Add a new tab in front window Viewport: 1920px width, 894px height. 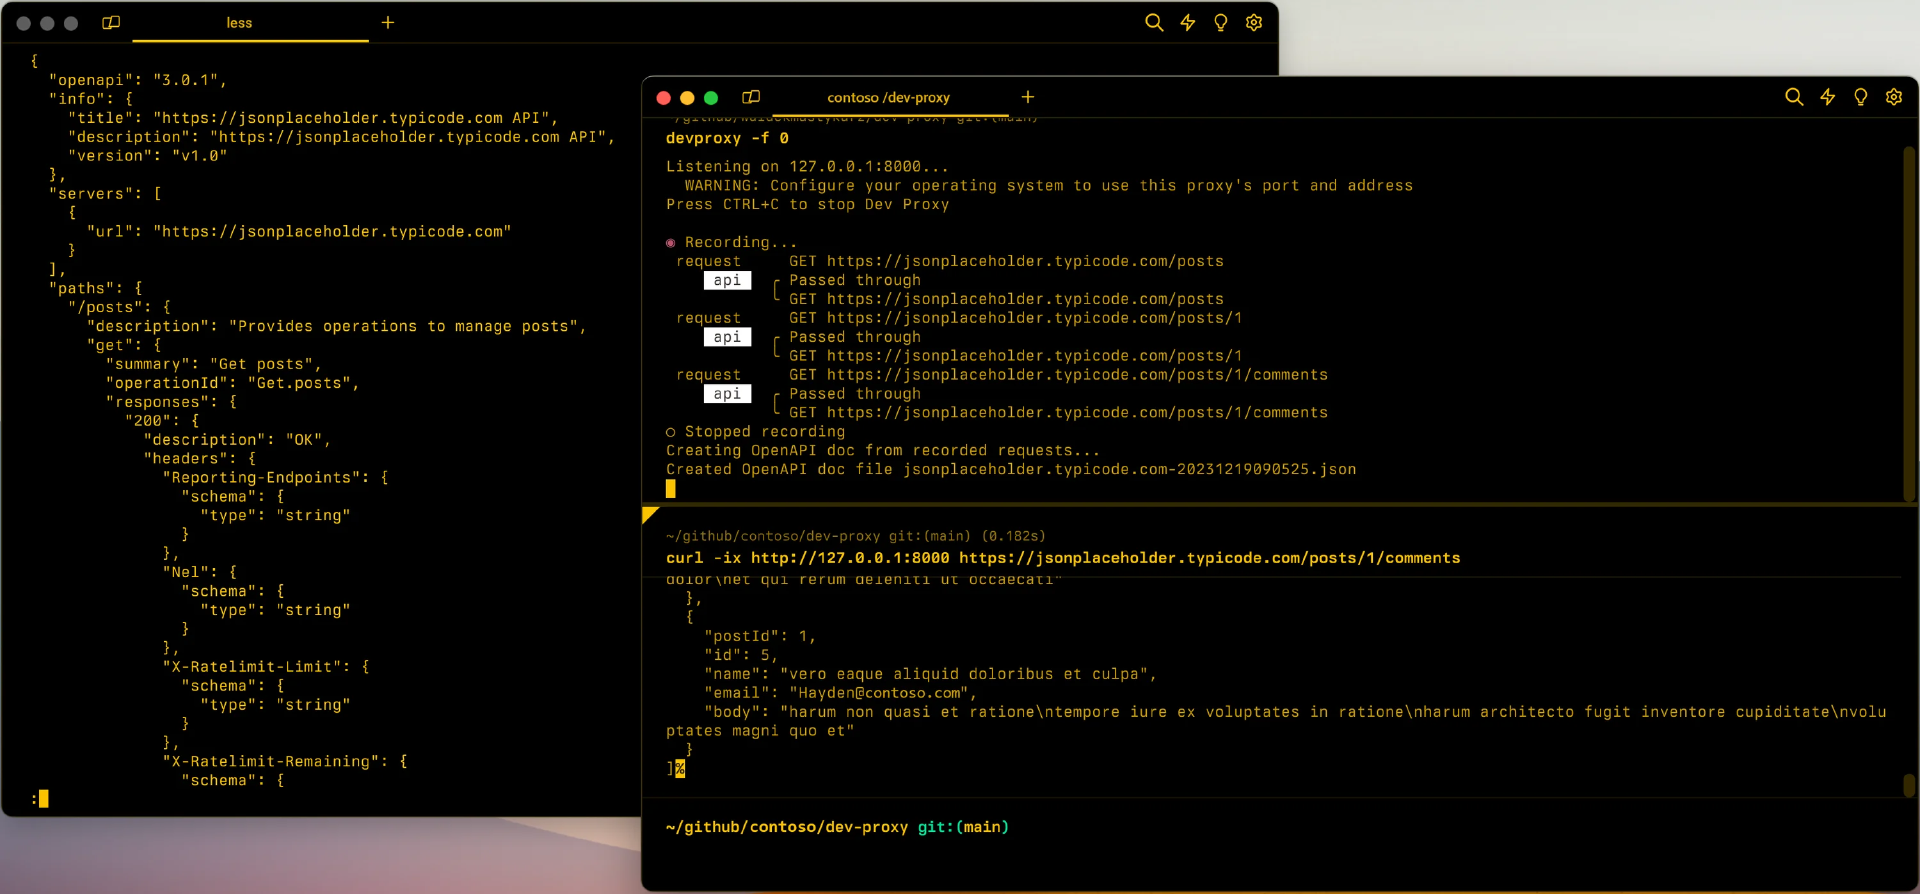[x=1027, y=97]
